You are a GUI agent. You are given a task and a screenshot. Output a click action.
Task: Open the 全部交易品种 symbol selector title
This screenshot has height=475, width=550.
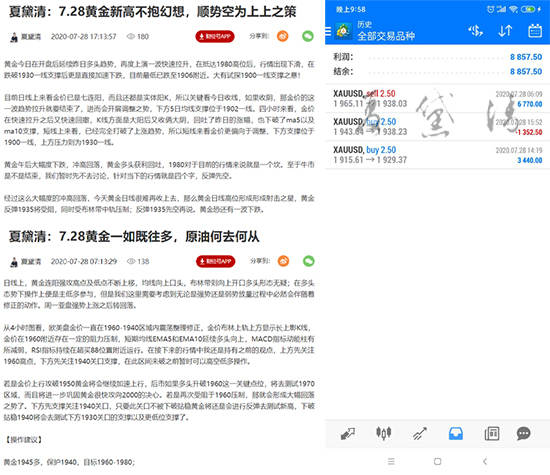point(386,36)
